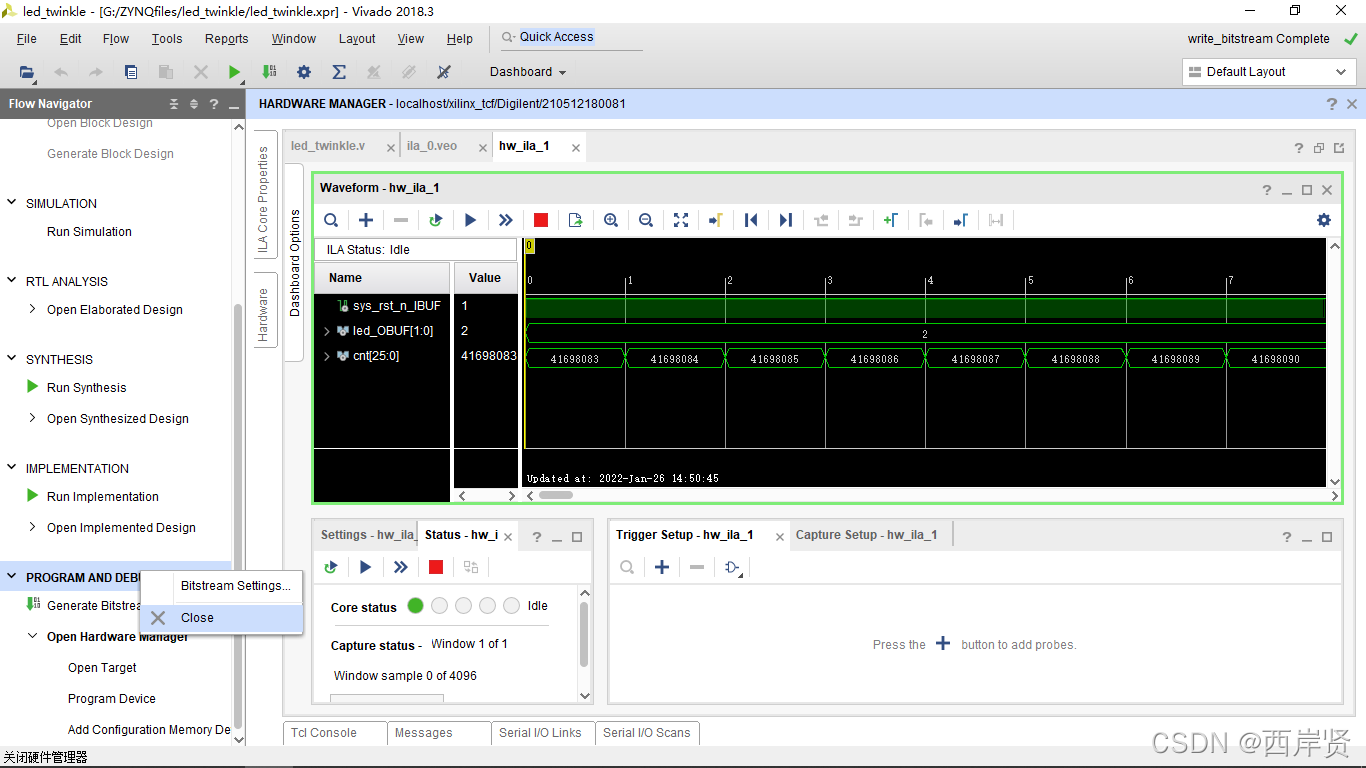Collapse the SYNTHESIS section
The image size is (1366, 768).
(x=12, y=359)
